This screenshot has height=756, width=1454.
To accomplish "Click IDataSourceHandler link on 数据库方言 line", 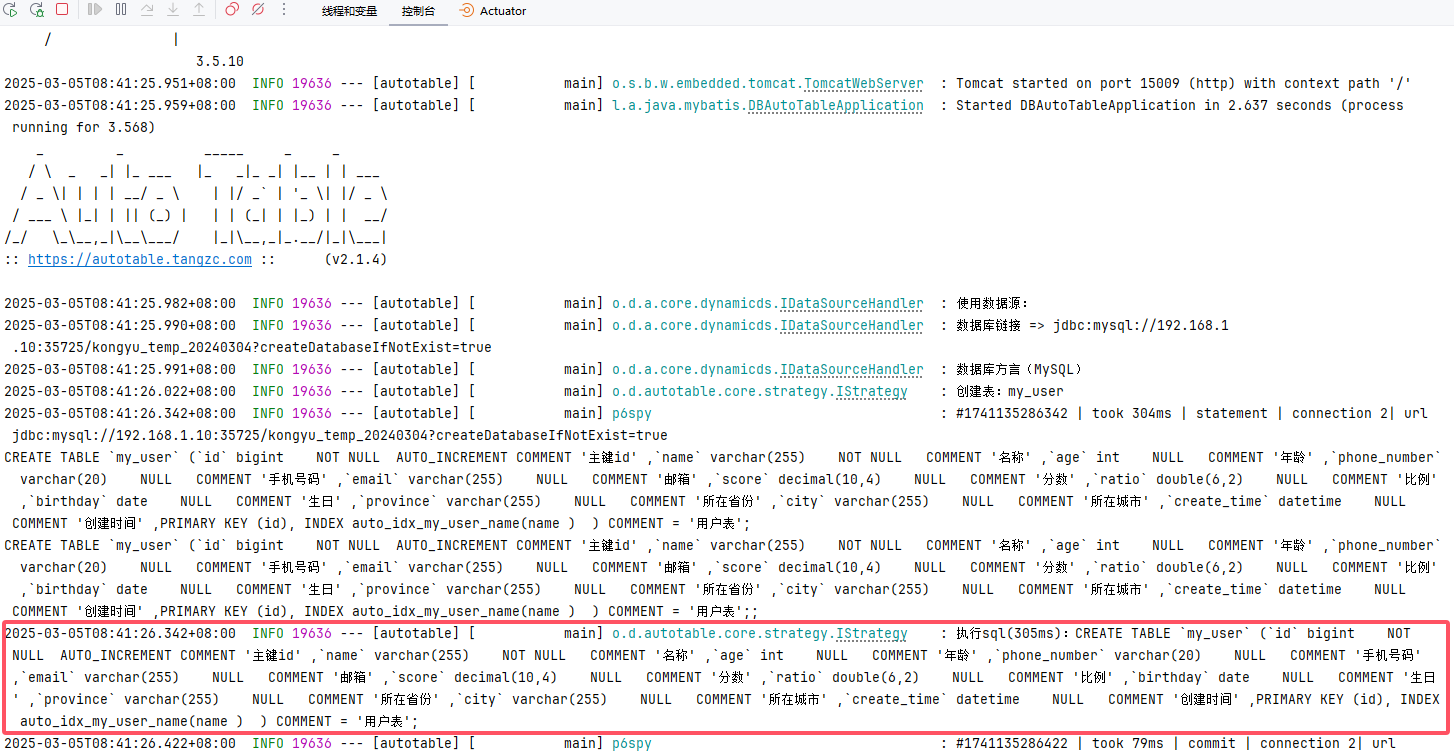I will (851, 369).
